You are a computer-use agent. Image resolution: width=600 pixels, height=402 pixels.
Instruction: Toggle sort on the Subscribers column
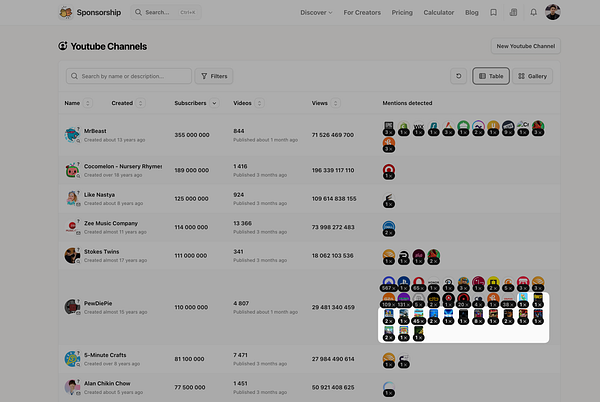pyautogui.click(x=214, y=103)
